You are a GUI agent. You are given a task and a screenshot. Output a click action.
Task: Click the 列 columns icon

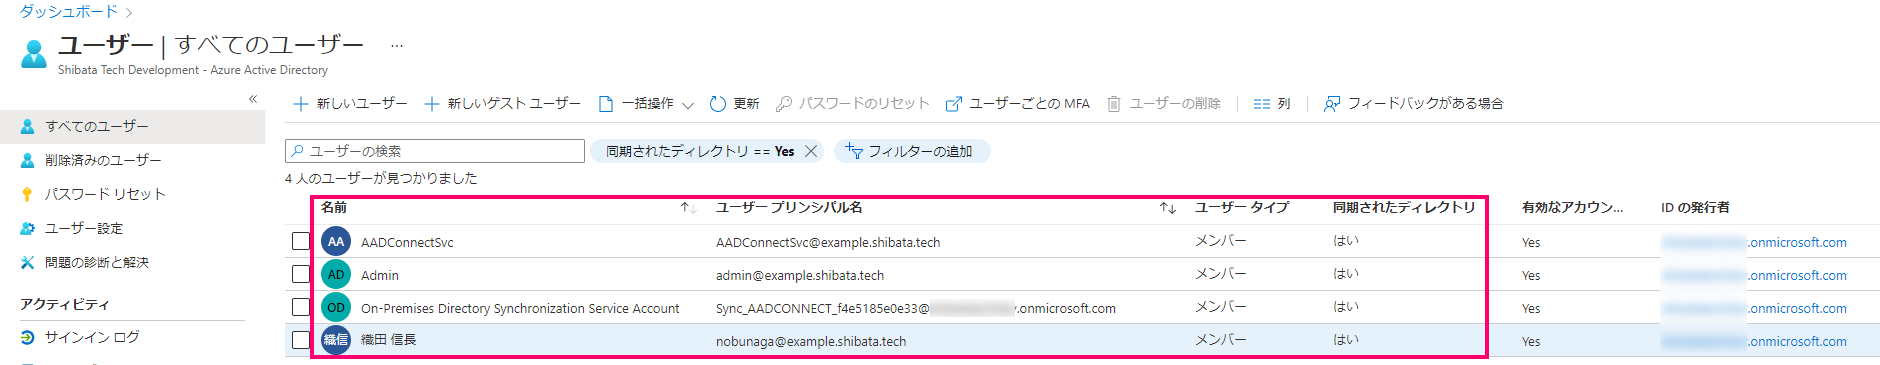[1262, 104]
